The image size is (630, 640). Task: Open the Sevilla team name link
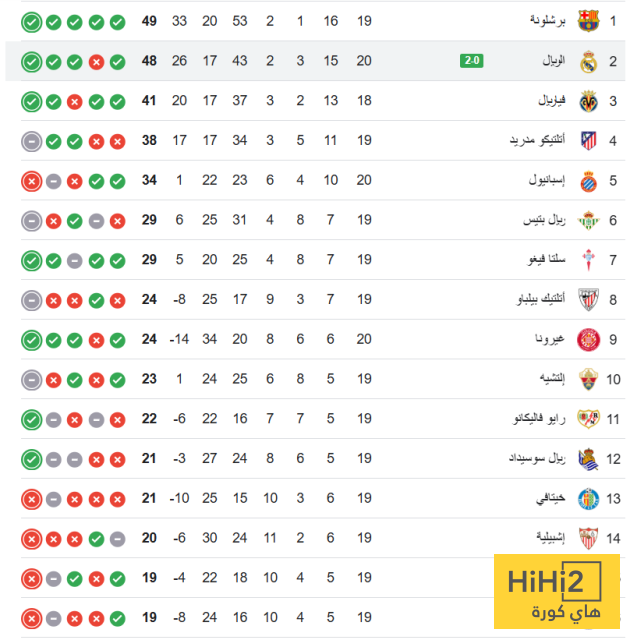point(547,539)
